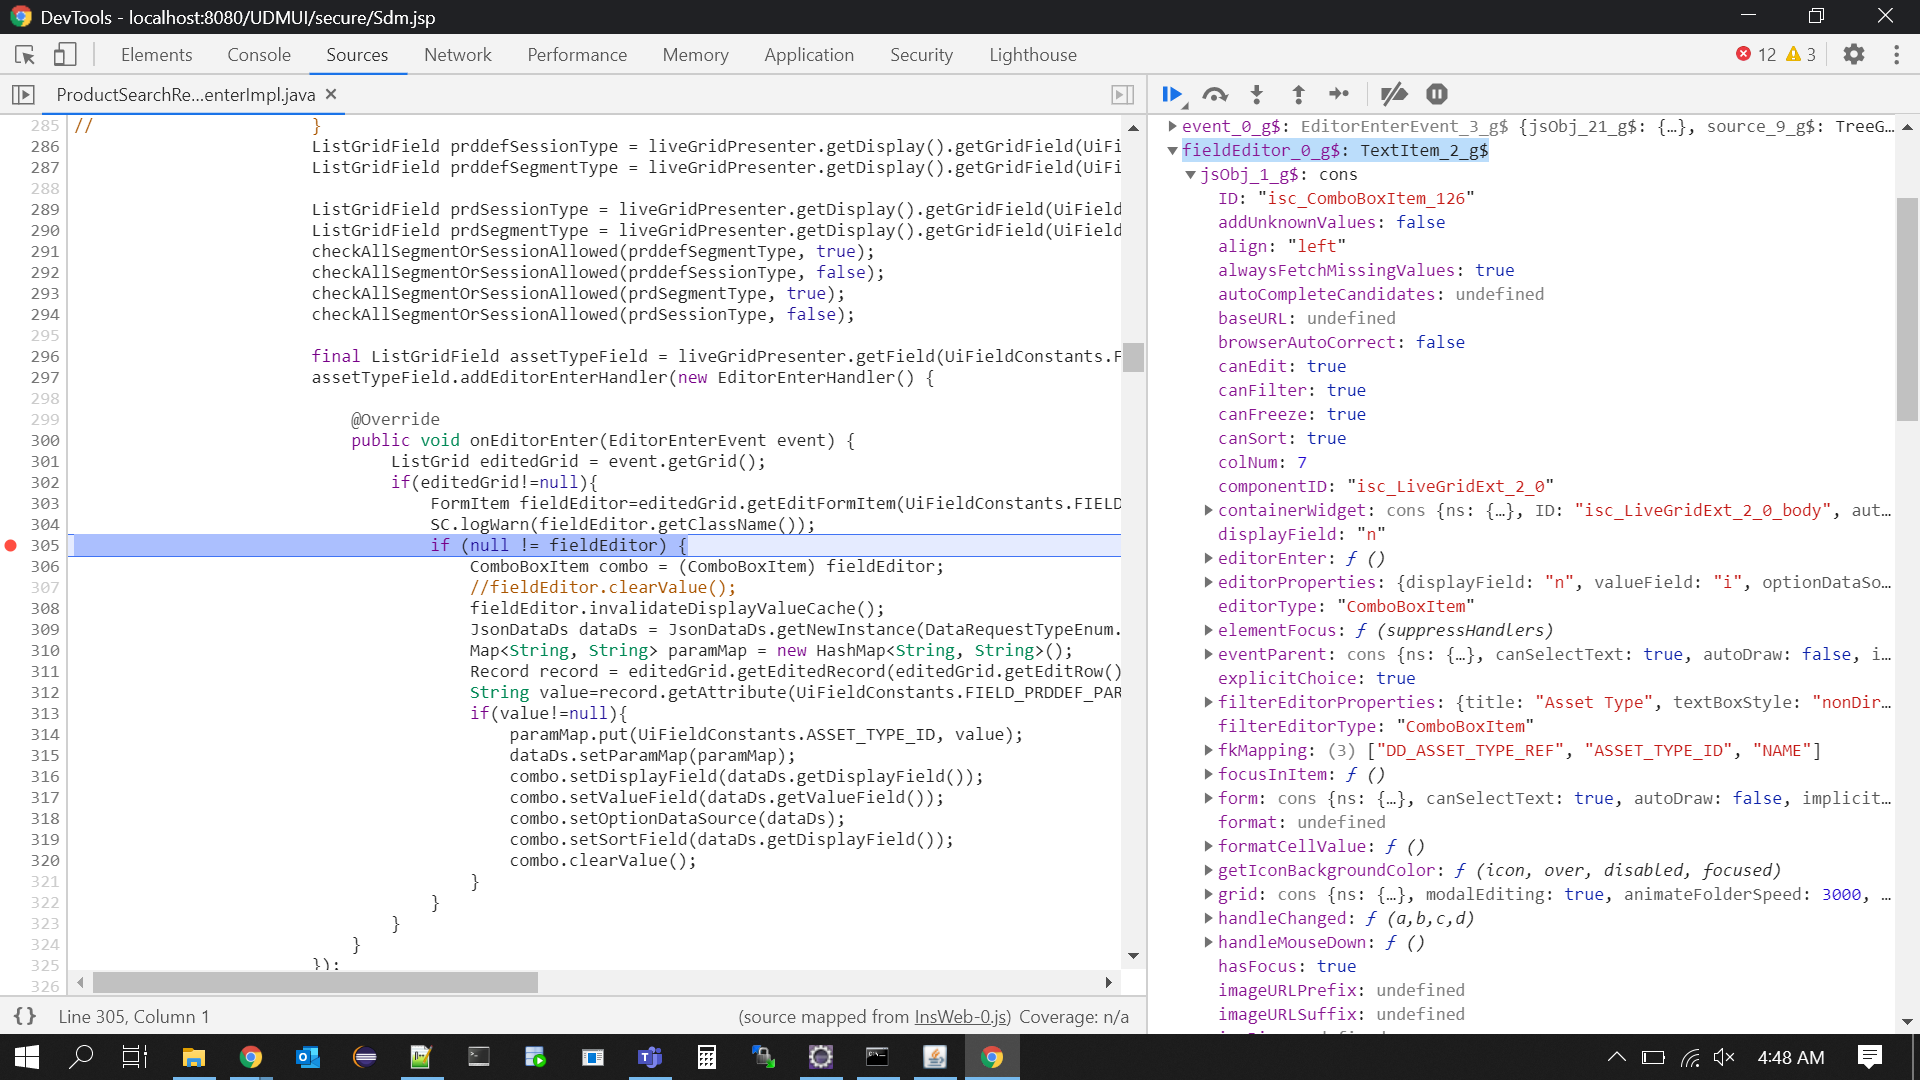Click Step out of current function

(x=1298, y=94)
